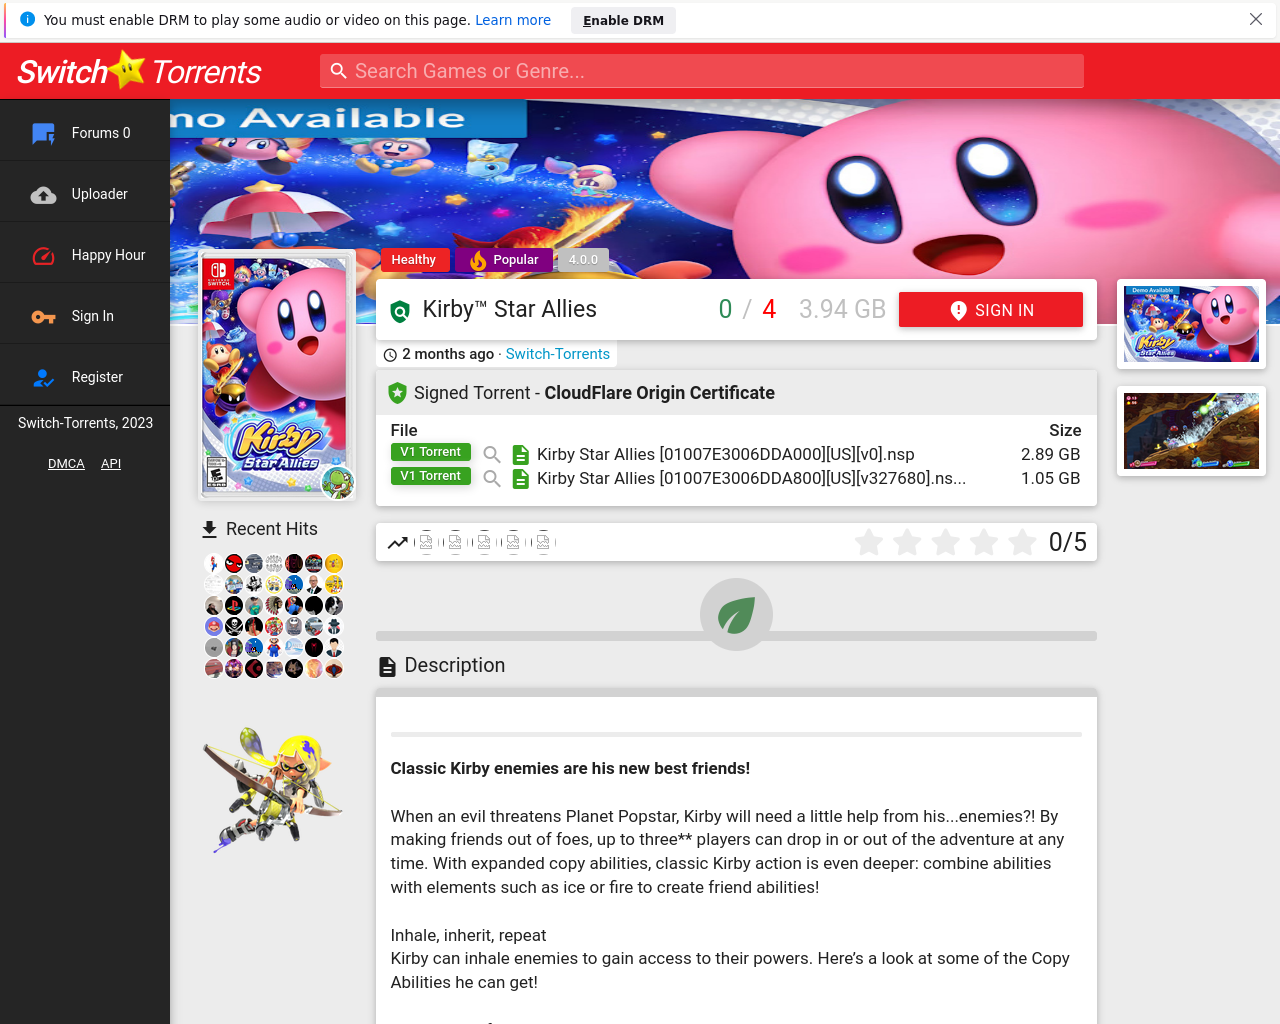Open the Forums sidebar icon

(43, 133)
